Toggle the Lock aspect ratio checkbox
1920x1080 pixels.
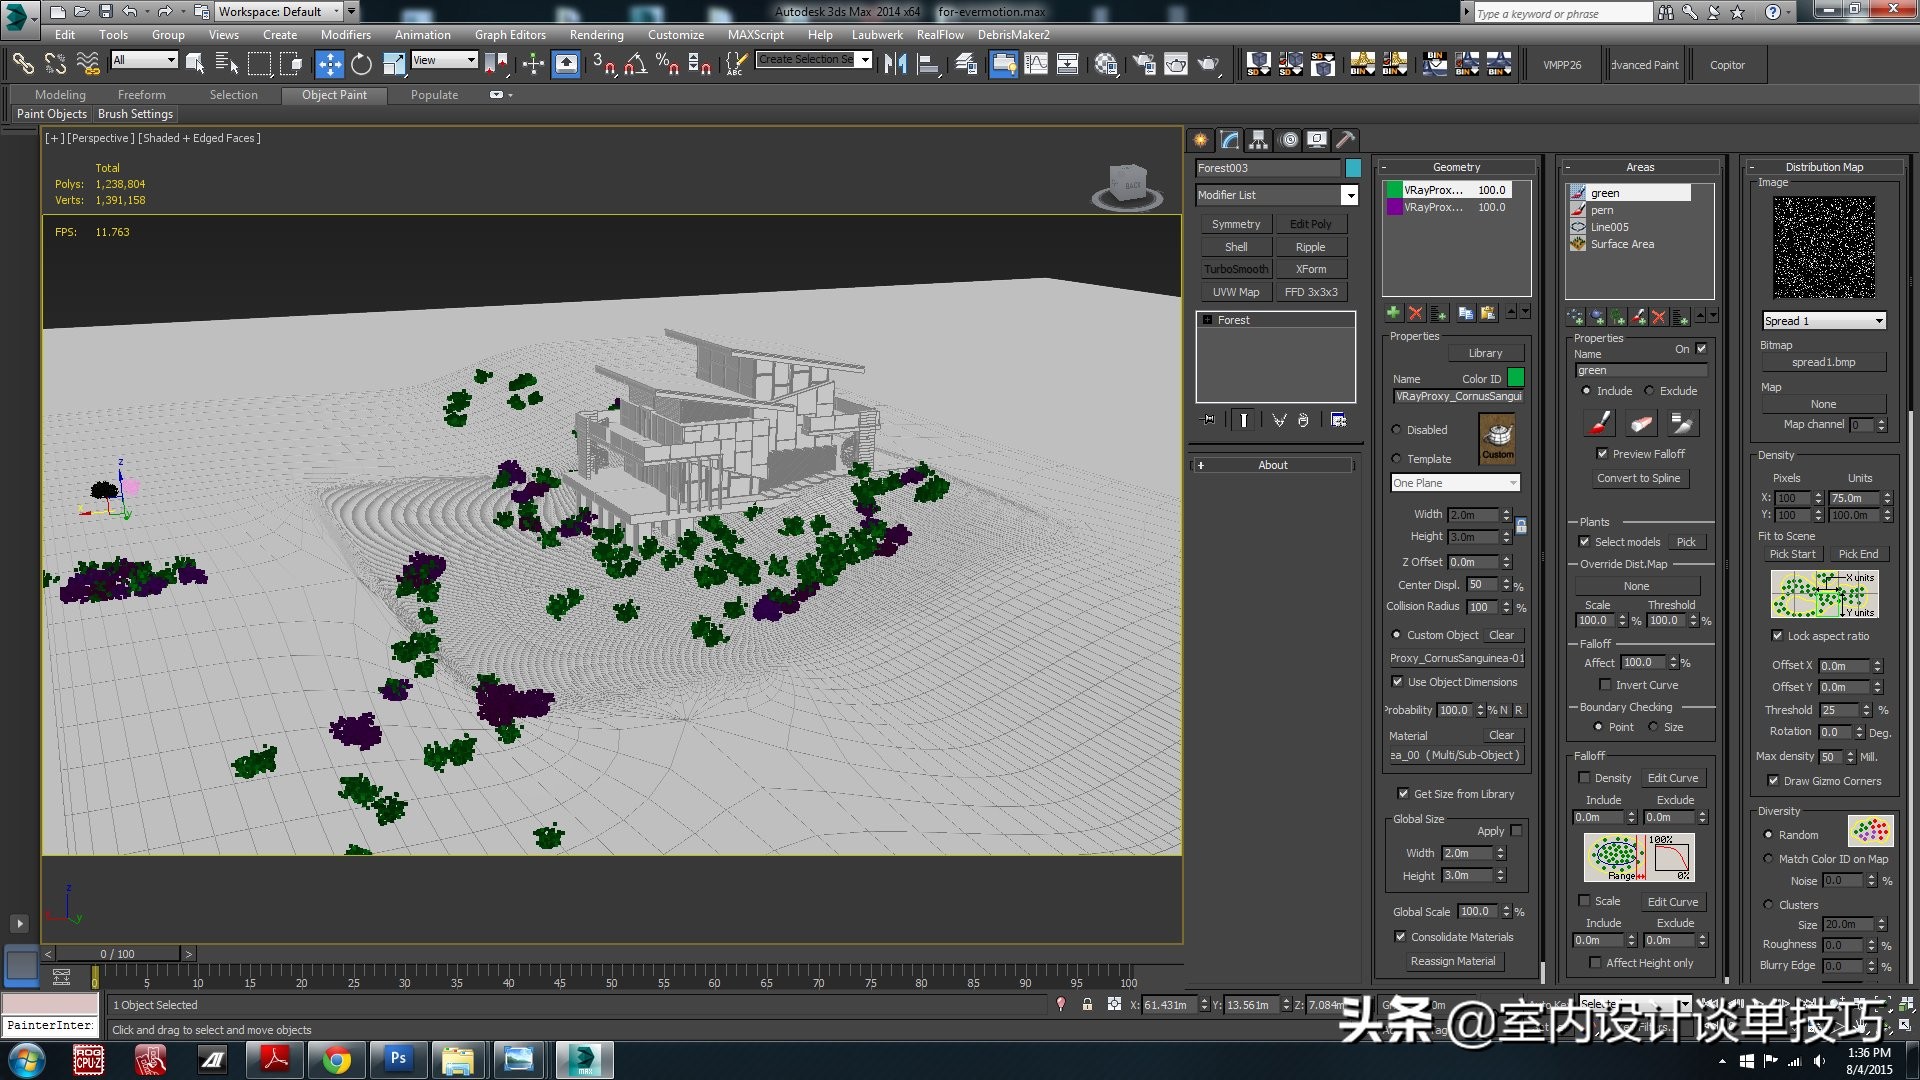click(1777, 636)
